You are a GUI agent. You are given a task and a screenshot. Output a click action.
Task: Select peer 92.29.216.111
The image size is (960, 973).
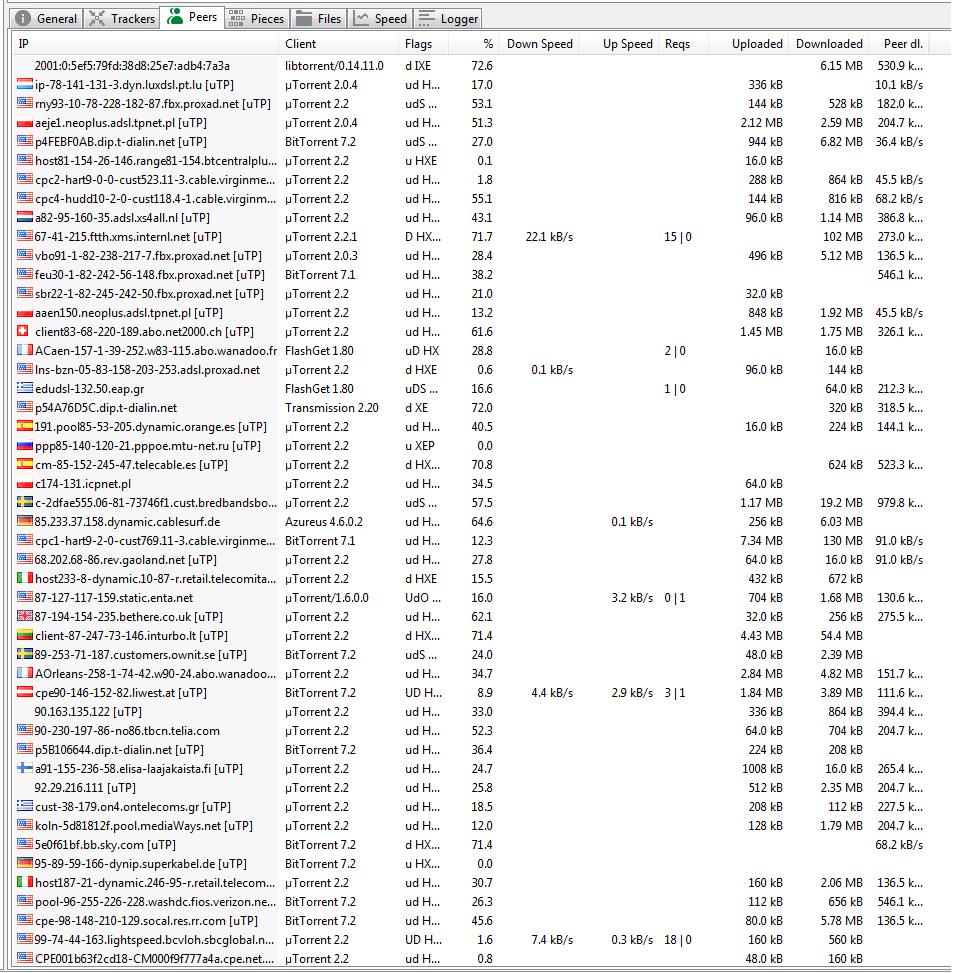[x=85, y=787]
